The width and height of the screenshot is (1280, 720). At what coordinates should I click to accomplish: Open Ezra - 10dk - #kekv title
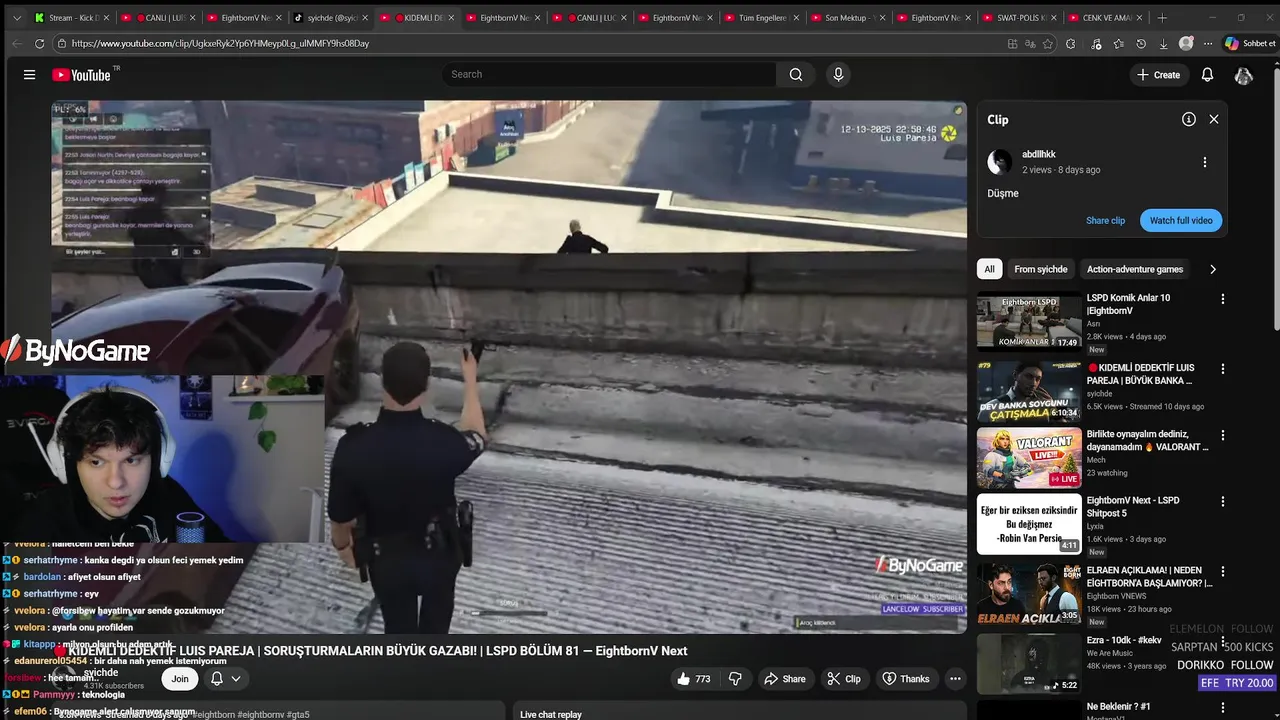[x=1124, y=640]
